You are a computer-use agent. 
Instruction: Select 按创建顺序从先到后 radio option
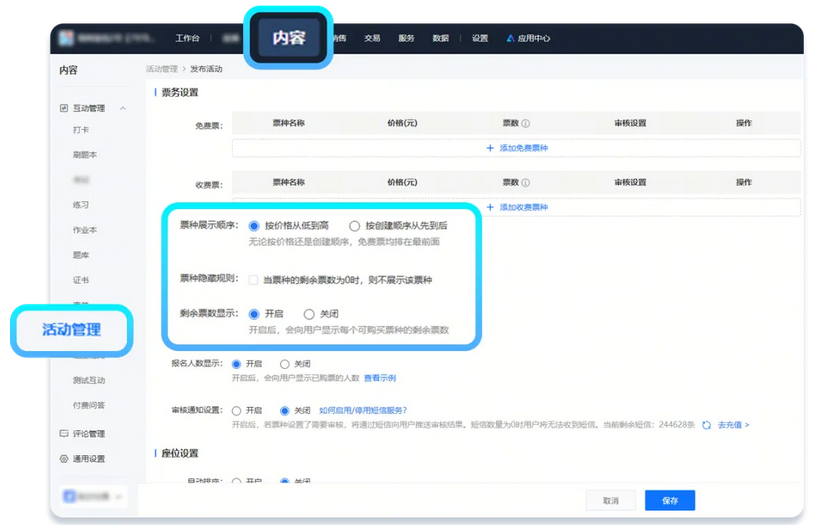click(354, 226)
